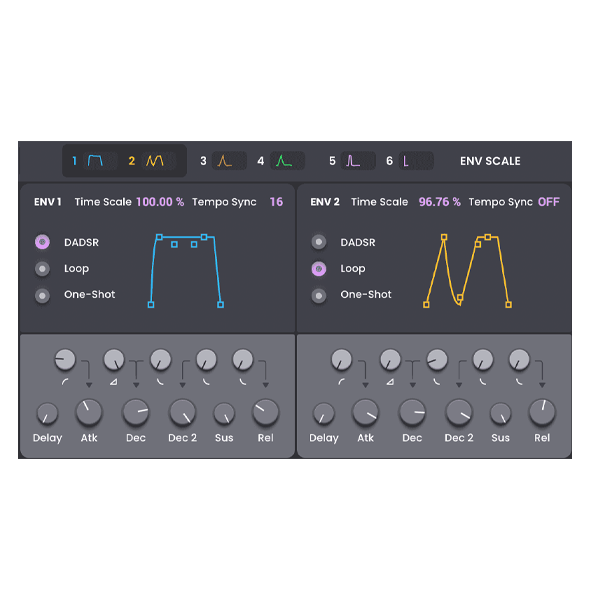Click ENV 2 graph start point at bottom left

pos(426,305)
